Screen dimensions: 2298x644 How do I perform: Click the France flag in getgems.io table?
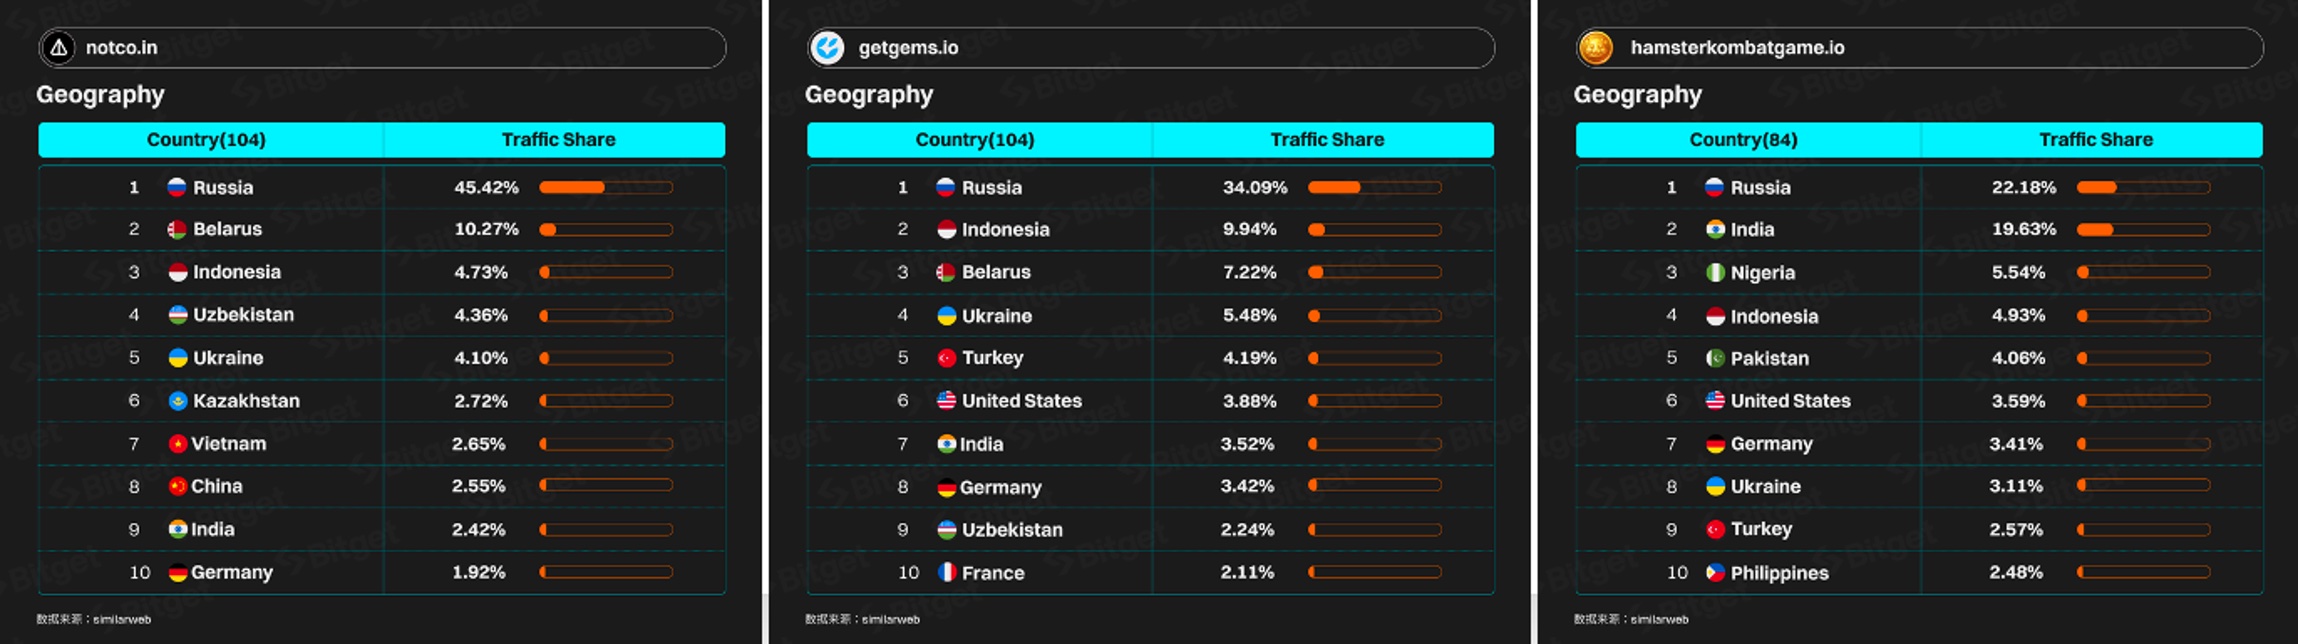click(946, 572)
